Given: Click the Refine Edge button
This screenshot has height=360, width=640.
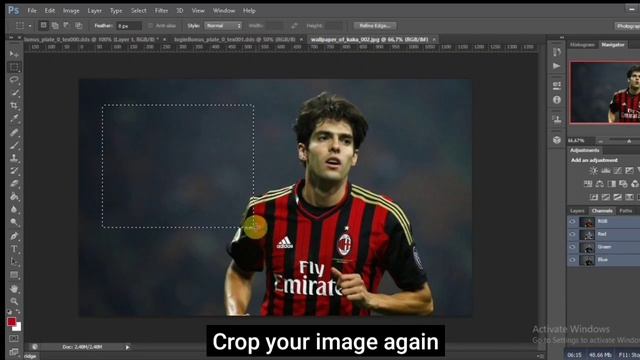Looking at the screenshot, I should tap(375, 26).
